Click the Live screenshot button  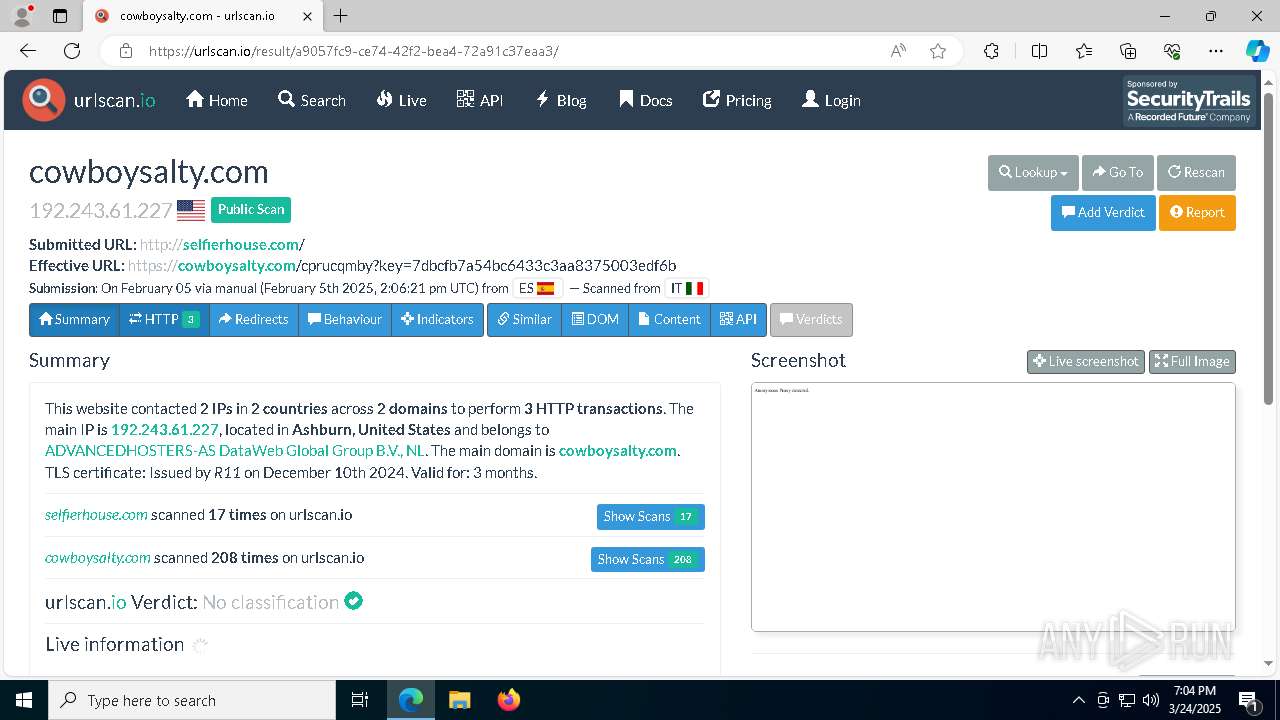point(1085,361)
